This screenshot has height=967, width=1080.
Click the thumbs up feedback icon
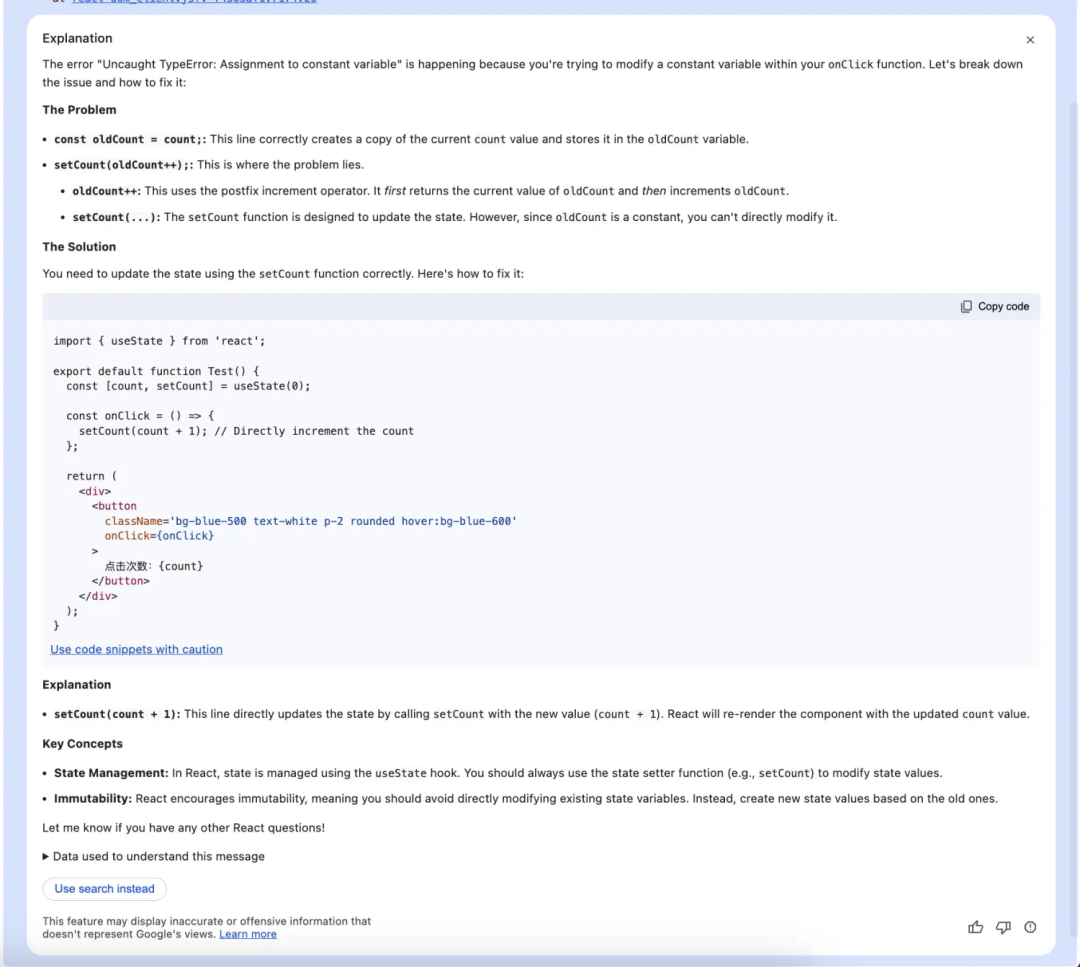click(x=975, y=927)
